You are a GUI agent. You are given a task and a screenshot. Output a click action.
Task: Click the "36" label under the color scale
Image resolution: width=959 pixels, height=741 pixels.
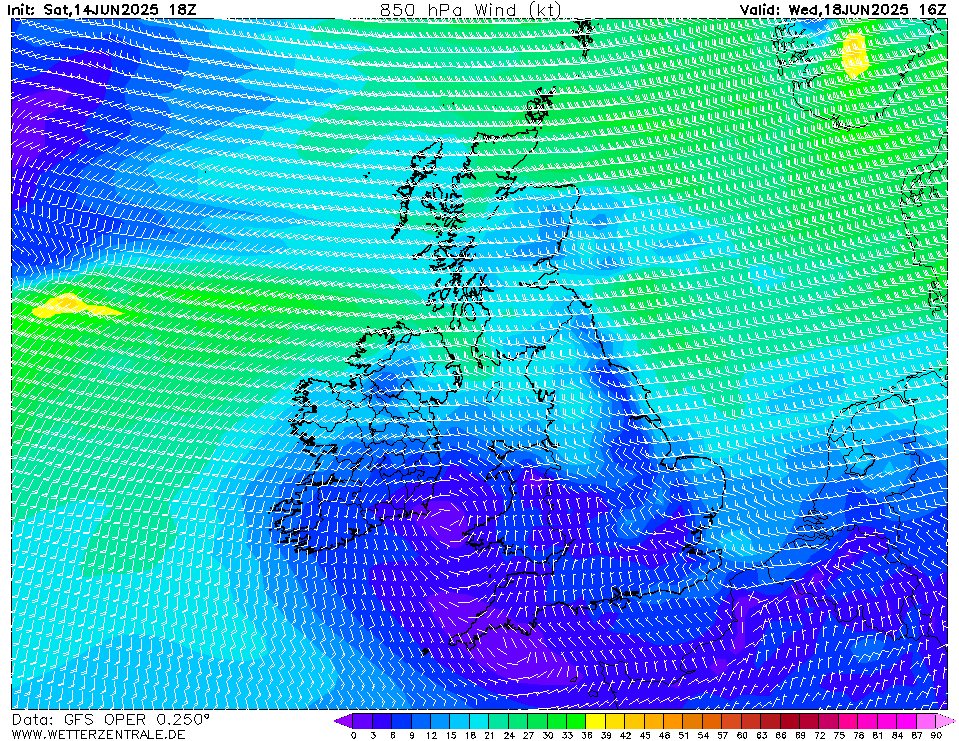(x=586, y=735)
